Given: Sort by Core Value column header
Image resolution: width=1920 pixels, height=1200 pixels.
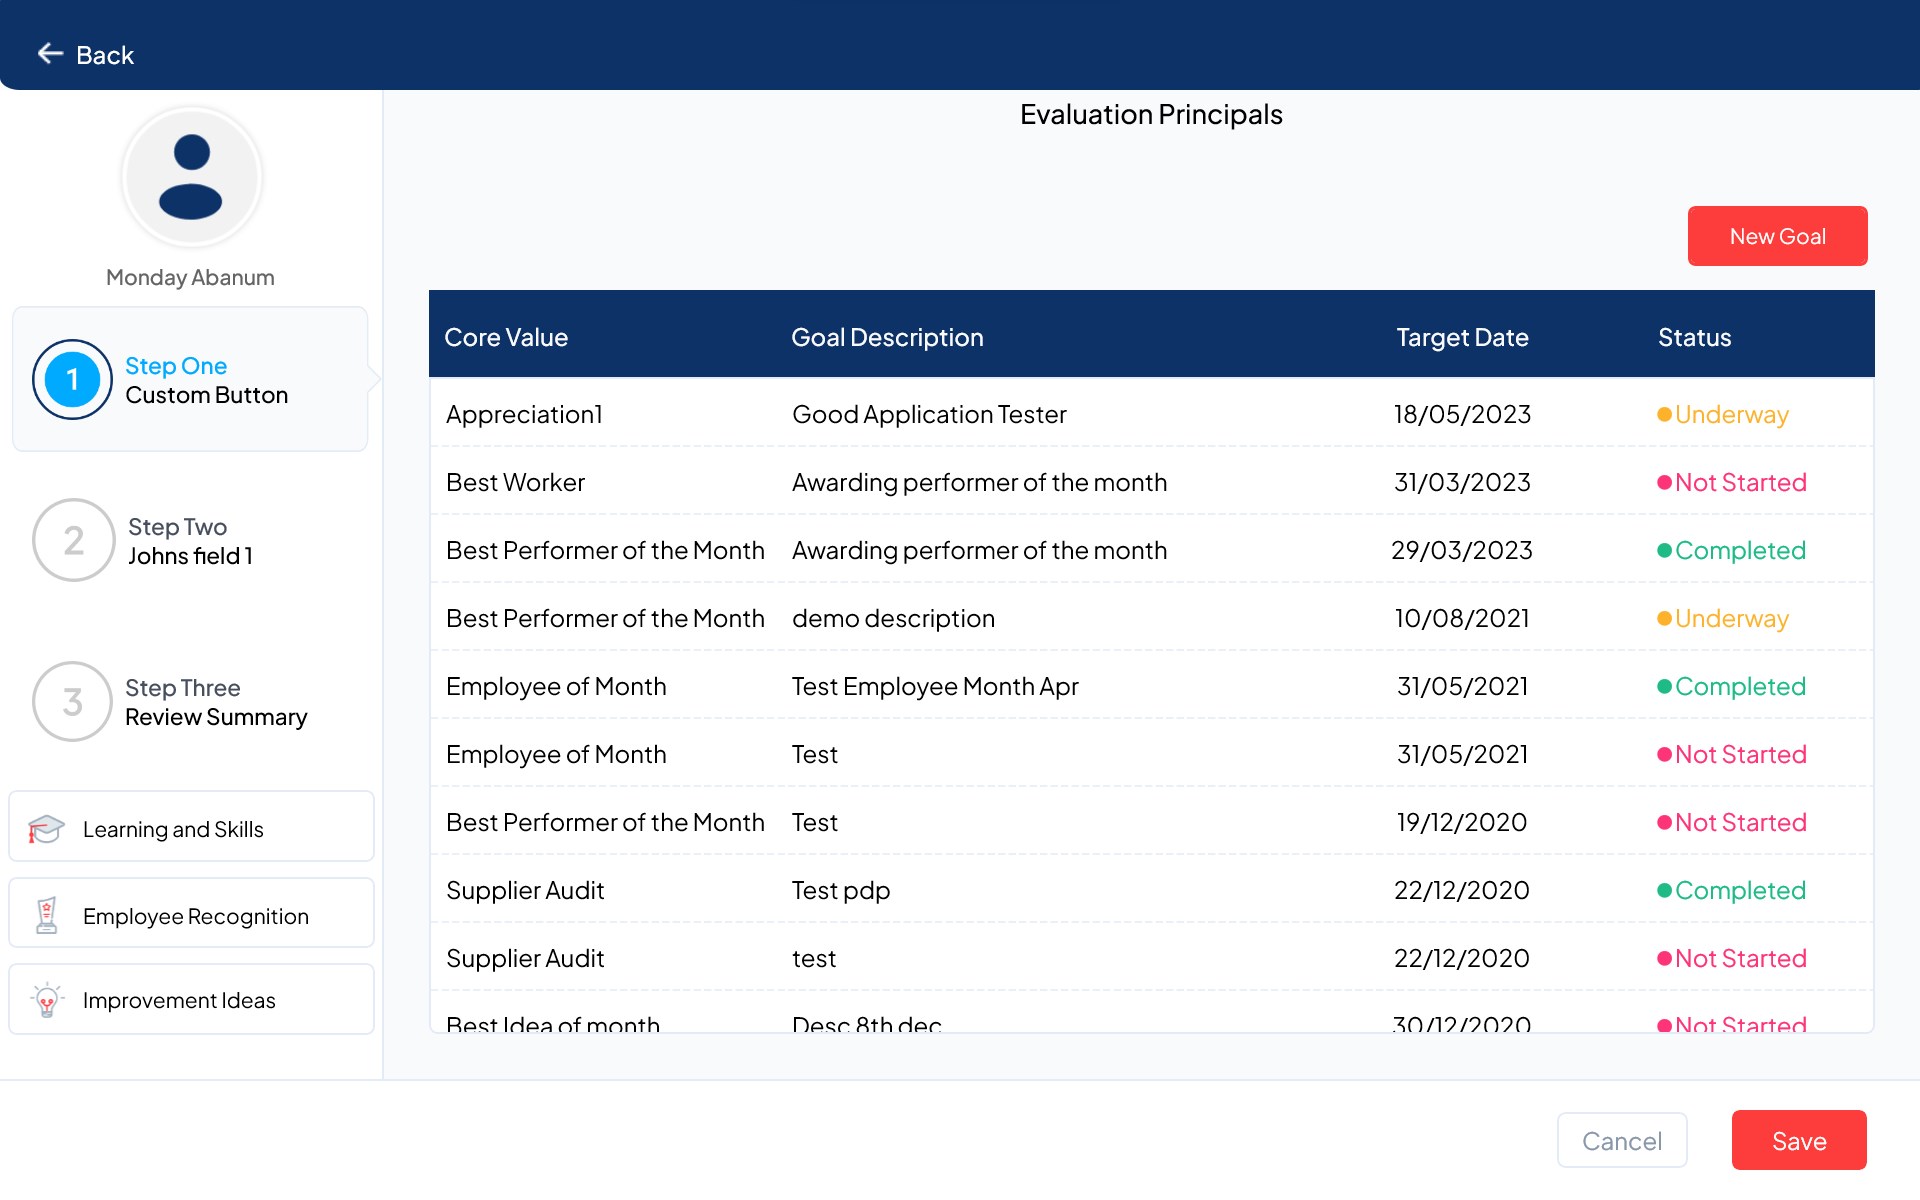Looking at the screenshot, I should click(506, 337).
